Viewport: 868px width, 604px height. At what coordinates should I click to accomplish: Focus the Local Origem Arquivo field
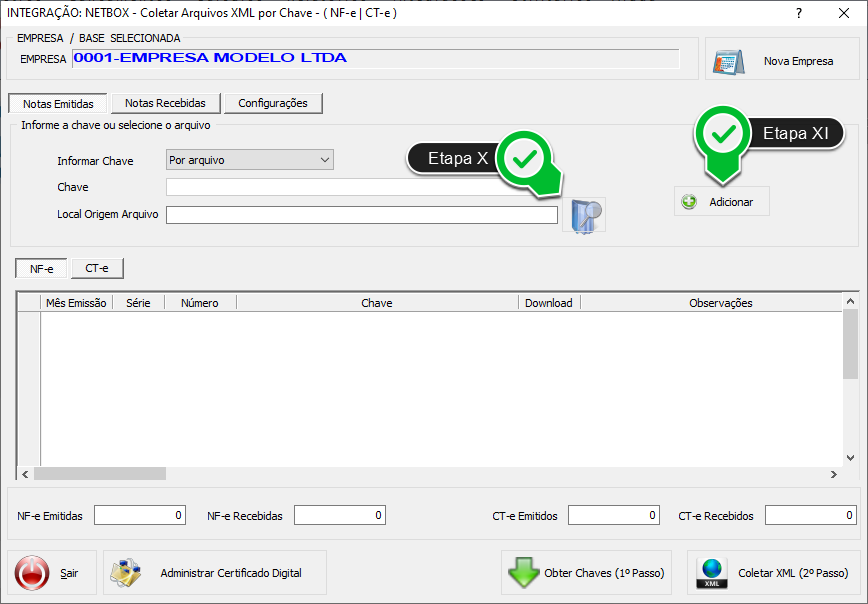click(361, 215)
